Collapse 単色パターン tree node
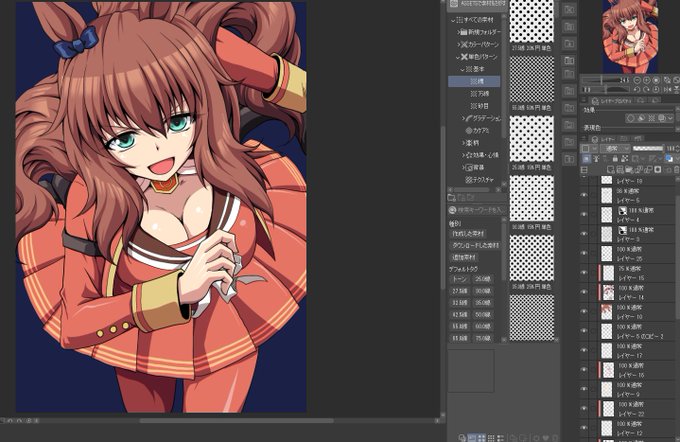This screenshot has width=680, height=442. (458, 57)
